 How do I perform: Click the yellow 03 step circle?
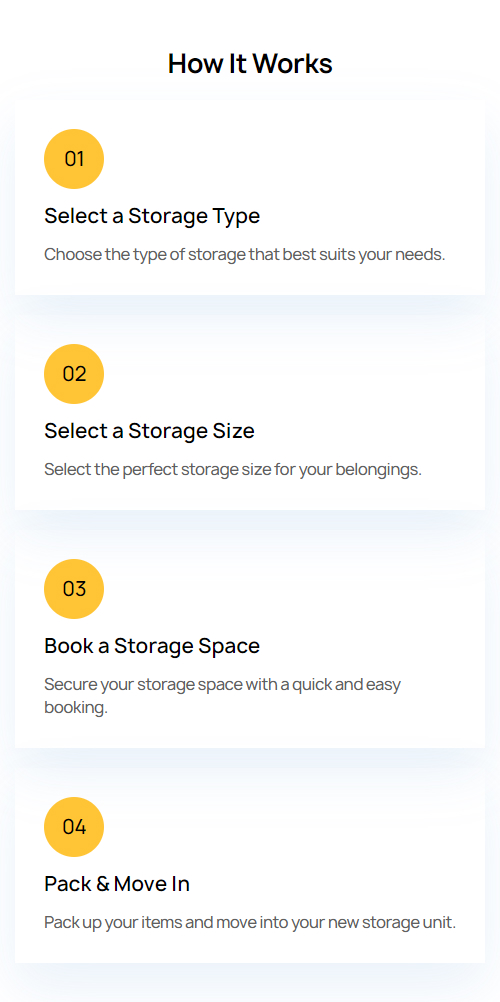pyautogui.click(x=74, y=589)
